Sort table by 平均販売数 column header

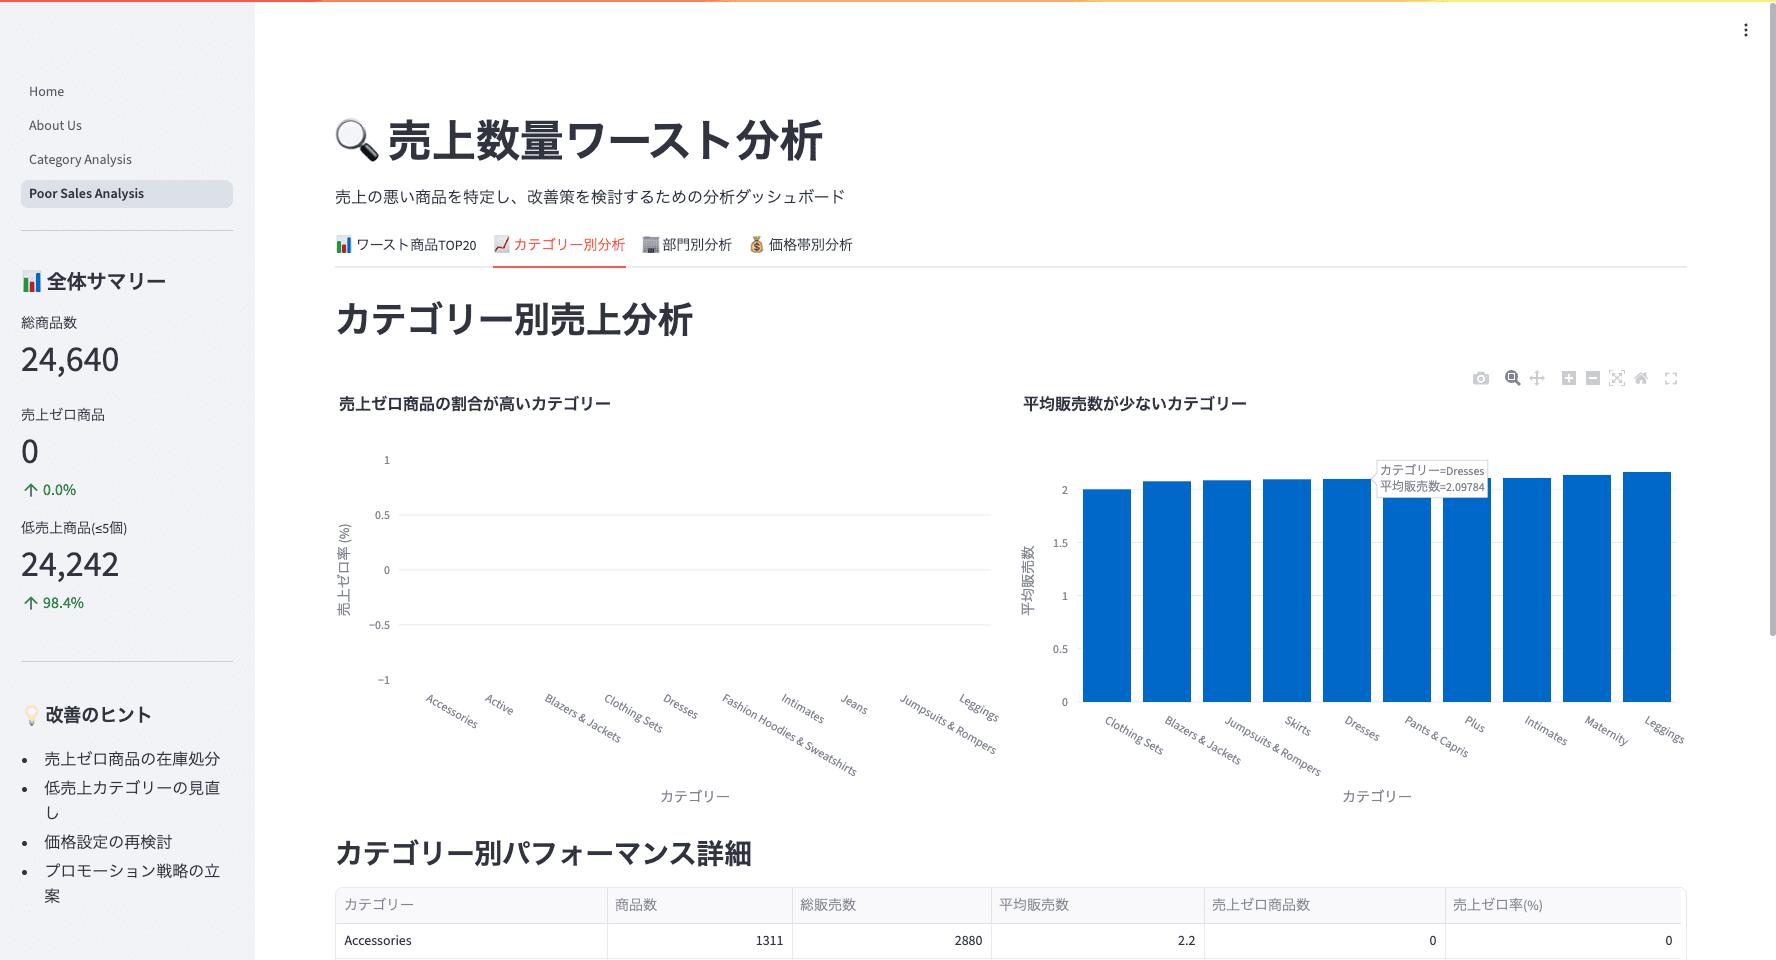click(x=1034, y=905)
